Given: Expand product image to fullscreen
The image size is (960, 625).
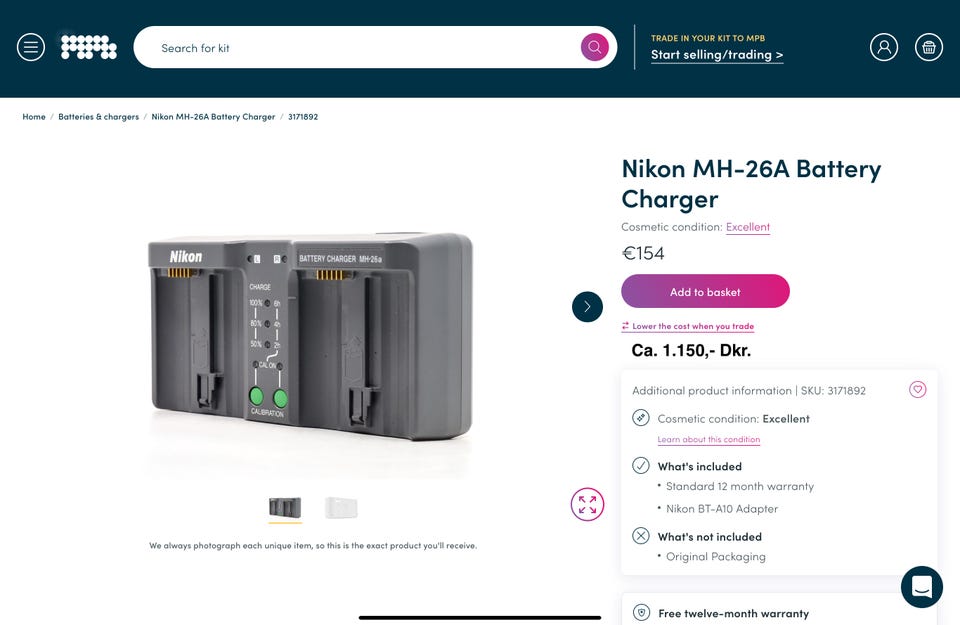Looking at the screenshot, I should (x=587, y=504).
